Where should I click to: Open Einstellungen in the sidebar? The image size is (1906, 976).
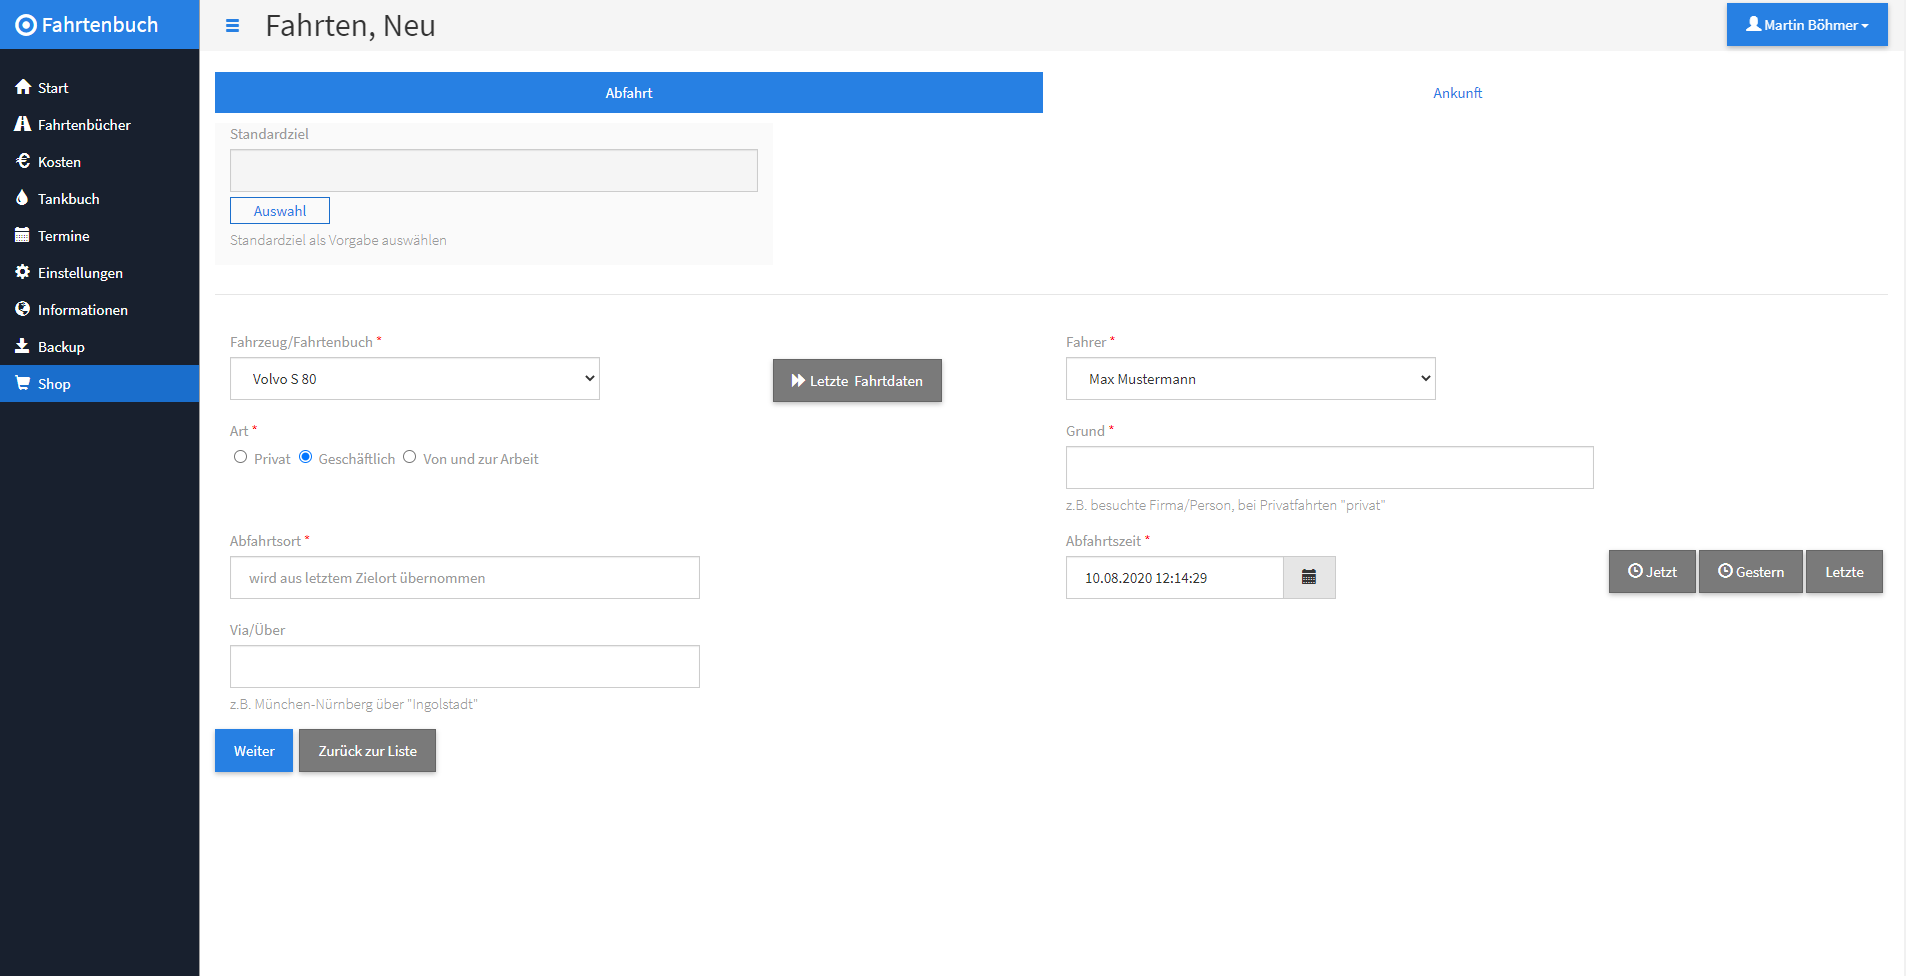click(100, 273)
